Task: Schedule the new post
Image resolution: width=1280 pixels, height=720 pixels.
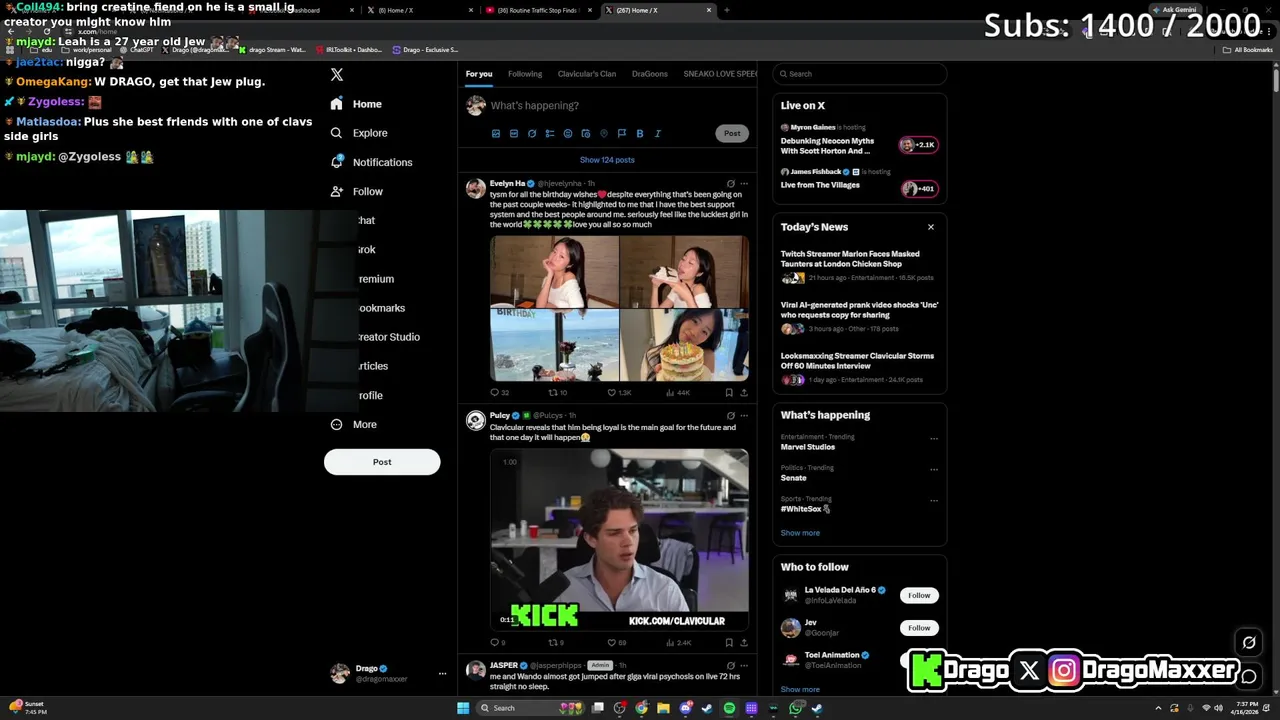Action: point(586,133)
